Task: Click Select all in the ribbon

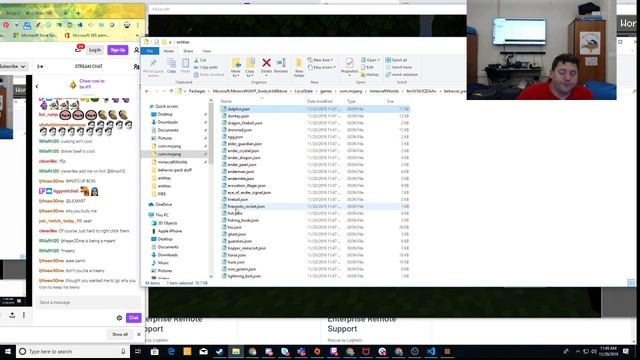Action: [x=396, y=60]
